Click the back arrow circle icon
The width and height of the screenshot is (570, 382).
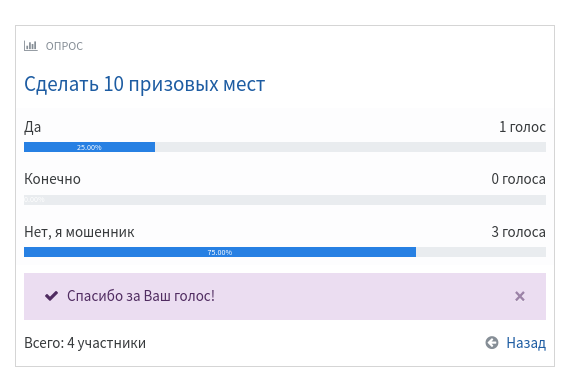click(x=491, y=342)
